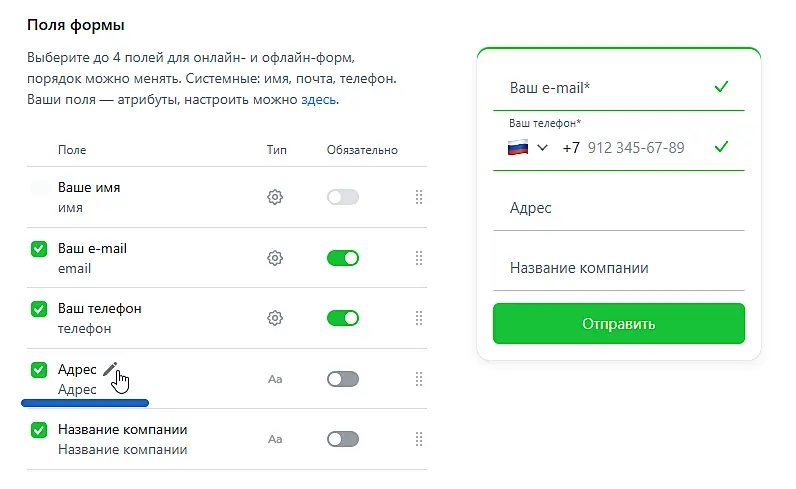Screen dimensions: 796x489
Task: Uncheck the Название компании field checkbox
Action: point(39,430)
